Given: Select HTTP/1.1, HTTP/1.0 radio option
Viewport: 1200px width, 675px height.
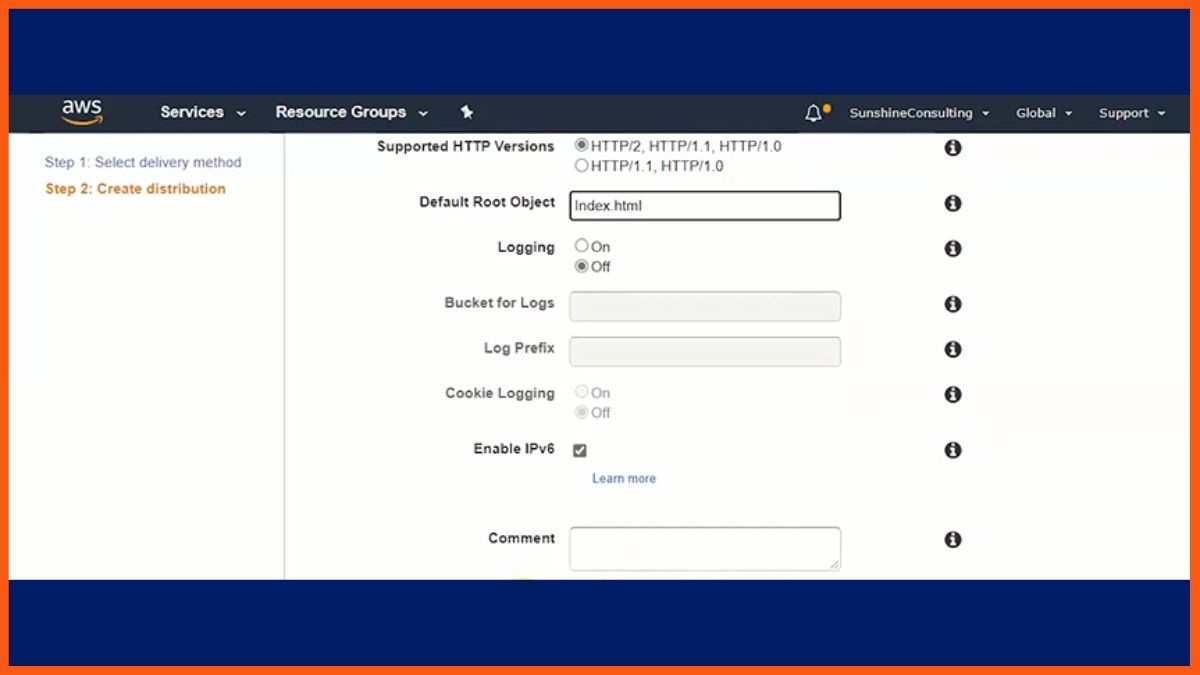Looking at the screenshot, I should 582,166.
